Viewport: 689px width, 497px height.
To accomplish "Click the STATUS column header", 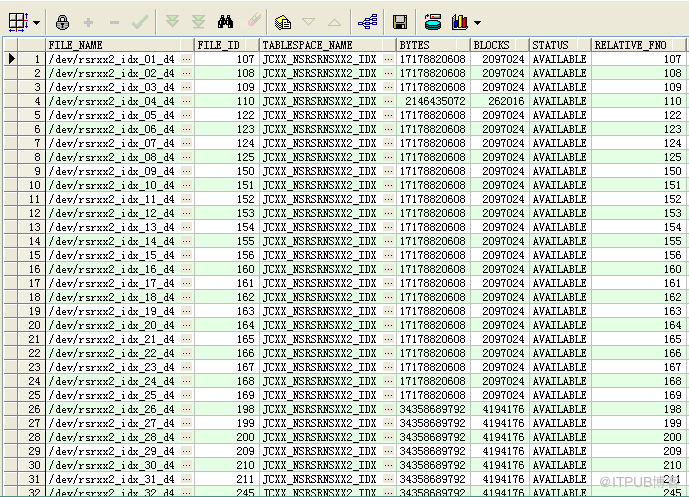I will tap(560, 45).
